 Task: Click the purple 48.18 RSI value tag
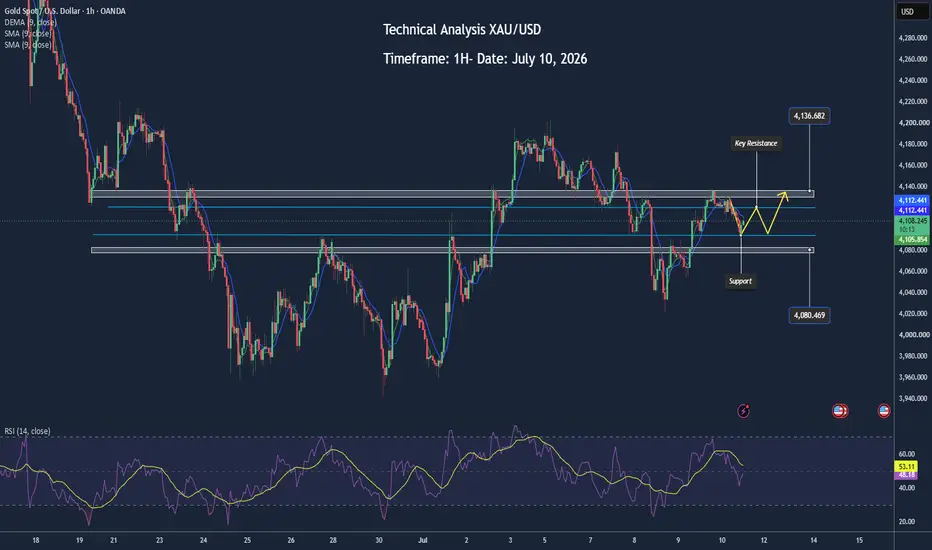[x=906, y=475]
